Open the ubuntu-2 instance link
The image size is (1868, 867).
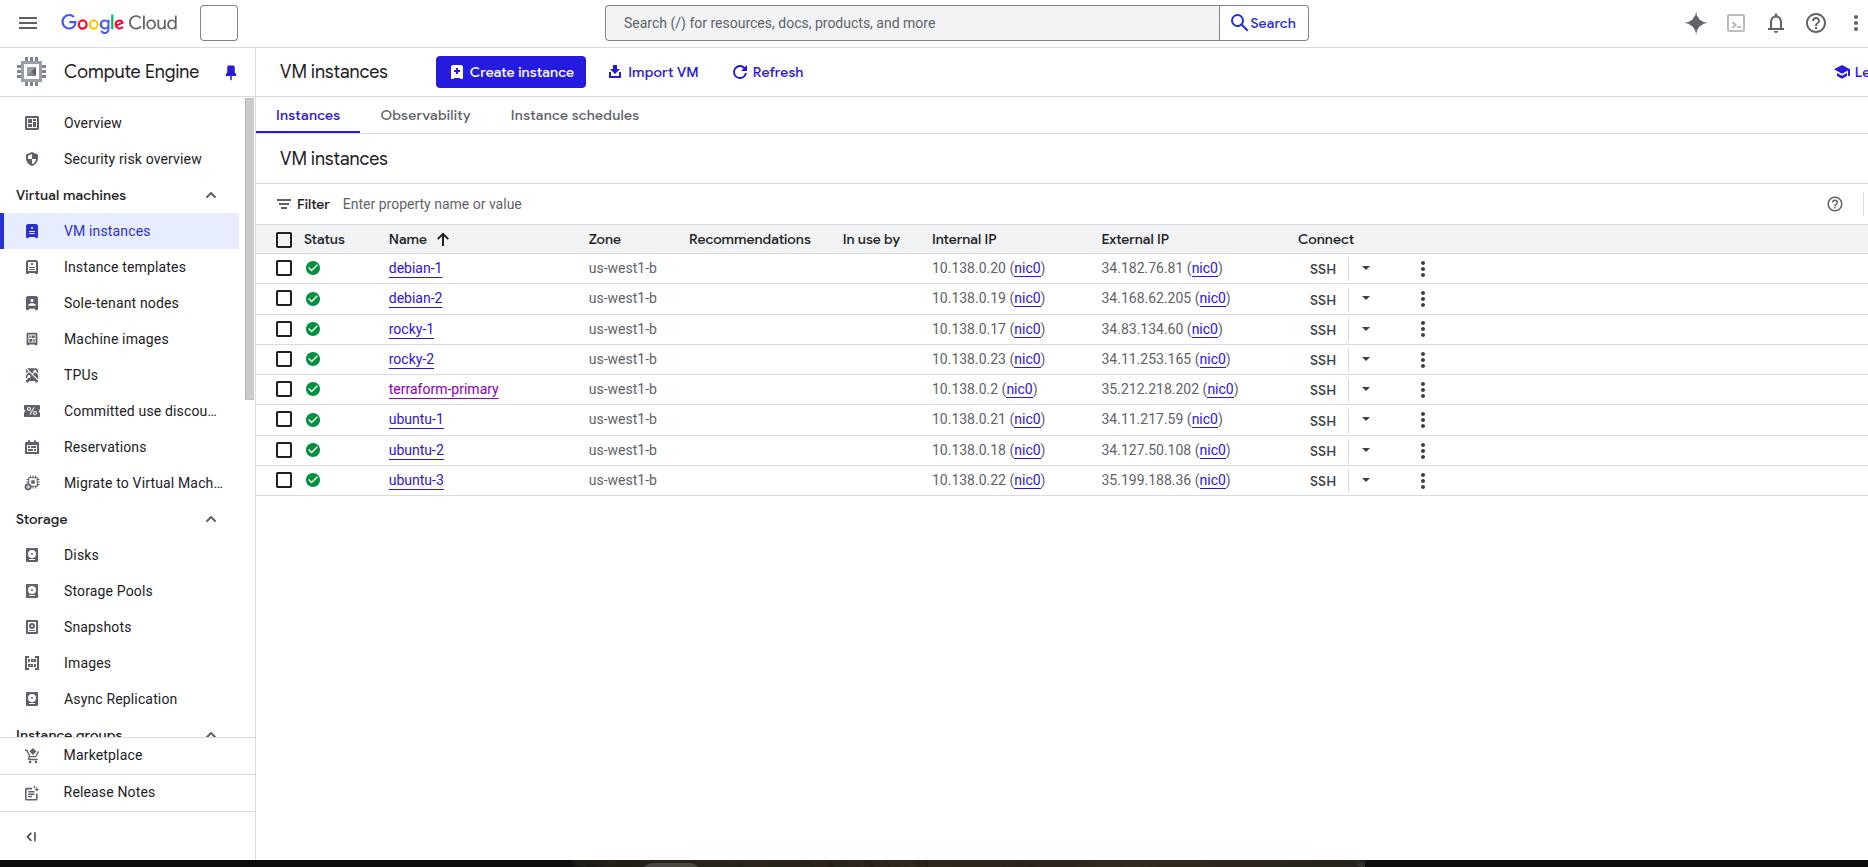pyautogui.click(x=416, y=450)
